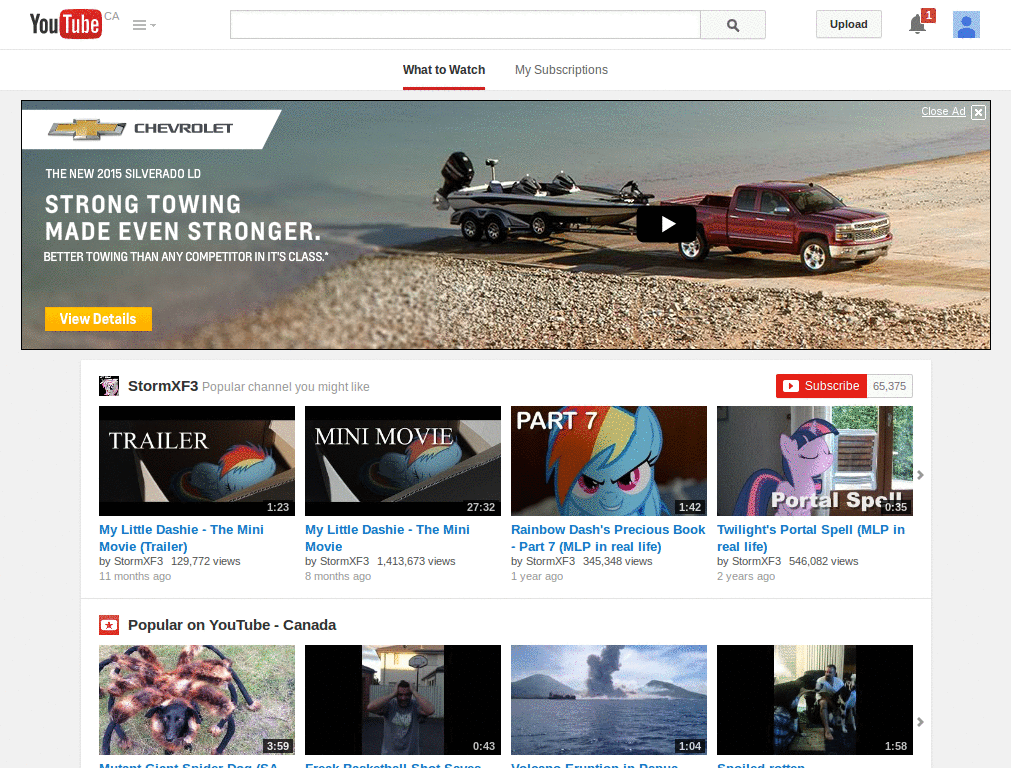Open Popular on YouTube - Canada heading
Image resolution: width=1024 pixels, height=768 pixels.
[232, 625]
